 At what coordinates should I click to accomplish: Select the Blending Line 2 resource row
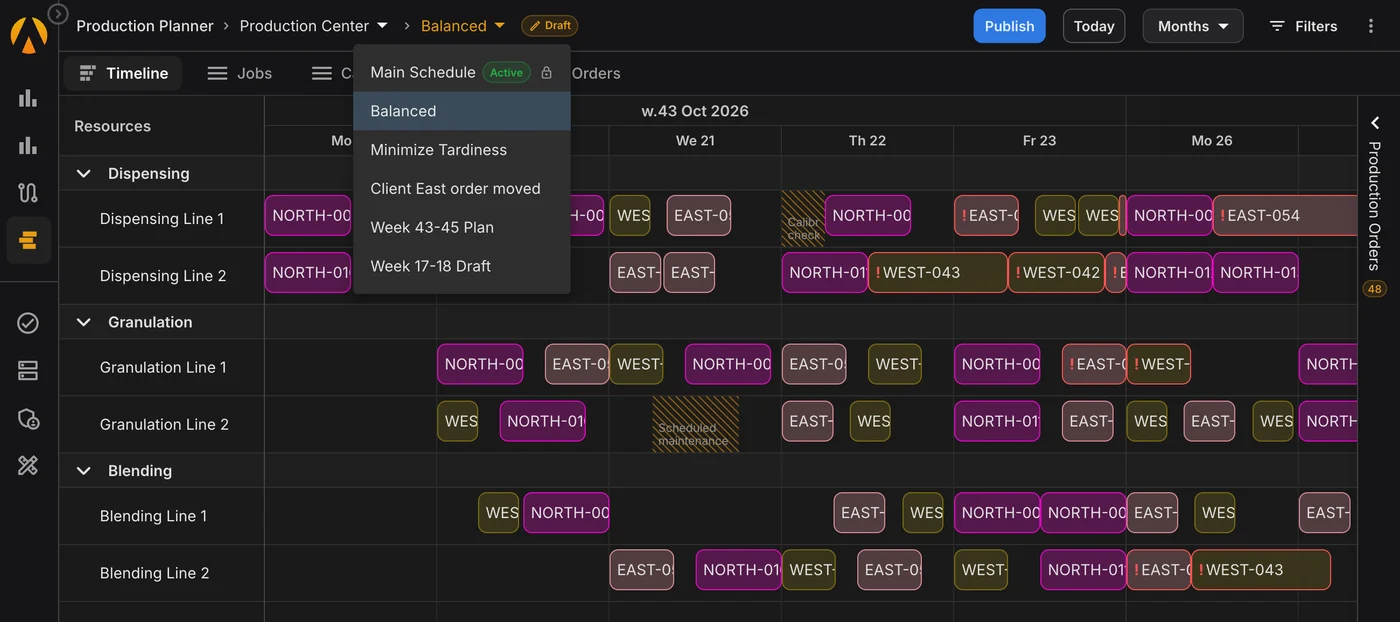coord(162,573)
